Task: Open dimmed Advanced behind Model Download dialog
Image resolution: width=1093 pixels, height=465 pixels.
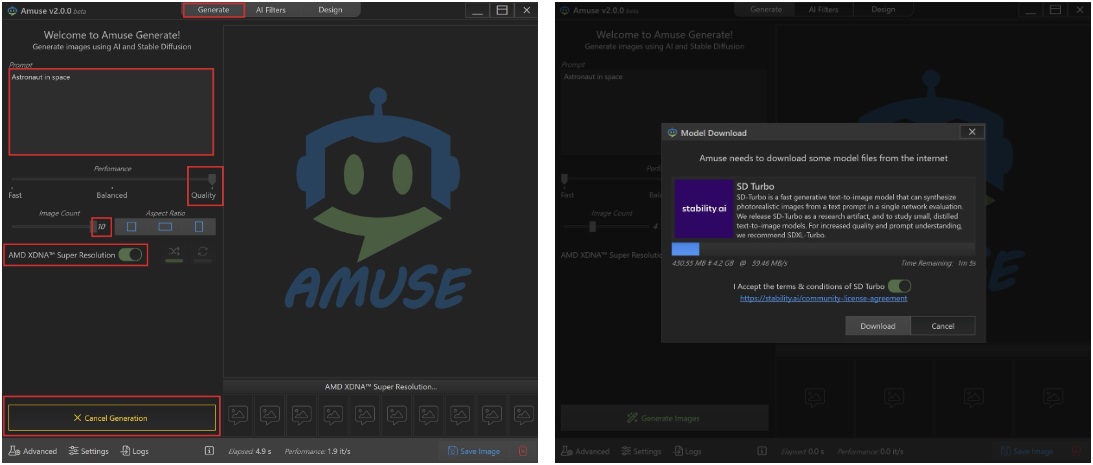Action: click(x=586, y=451)
